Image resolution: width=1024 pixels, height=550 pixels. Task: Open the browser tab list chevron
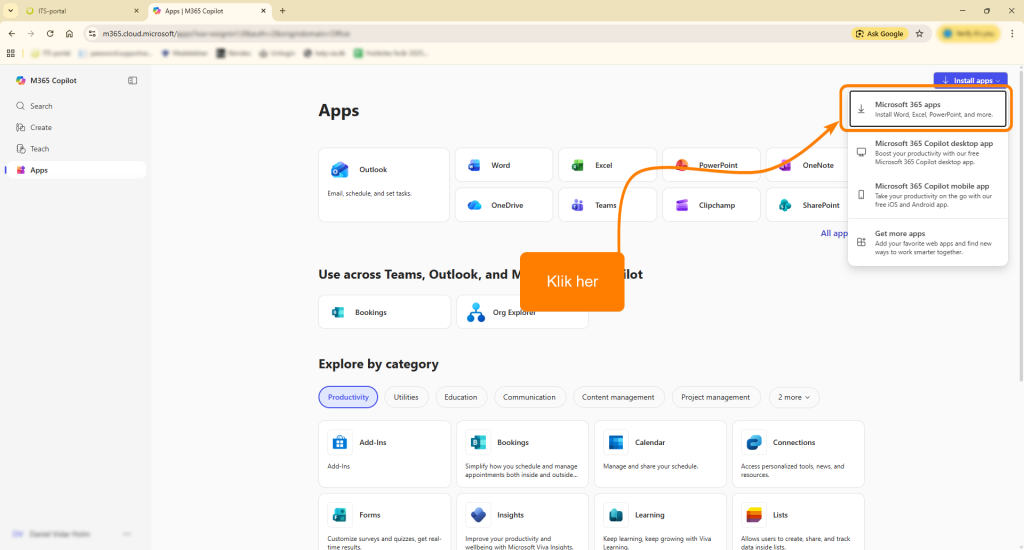click(9, 10)
